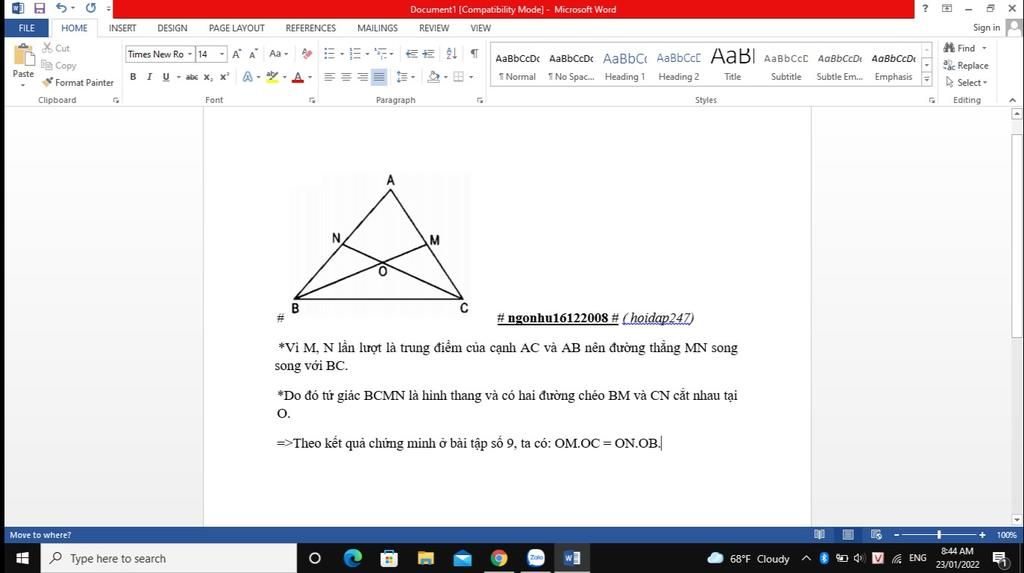This screenshot has width=1024, height=573.
Task: Apply Subtitle style
Action: click(x=786, y=65)
